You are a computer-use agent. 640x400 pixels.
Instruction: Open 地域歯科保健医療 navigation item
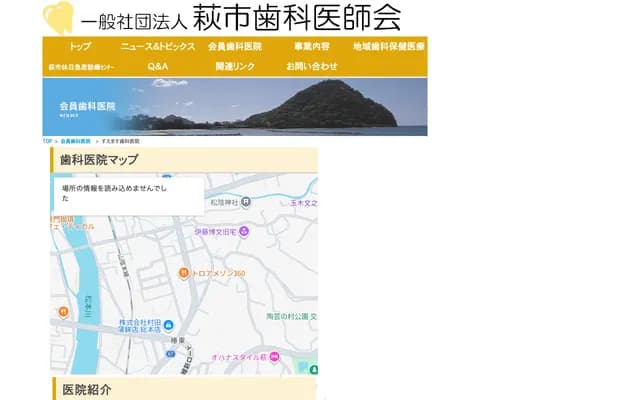[388, 47]
